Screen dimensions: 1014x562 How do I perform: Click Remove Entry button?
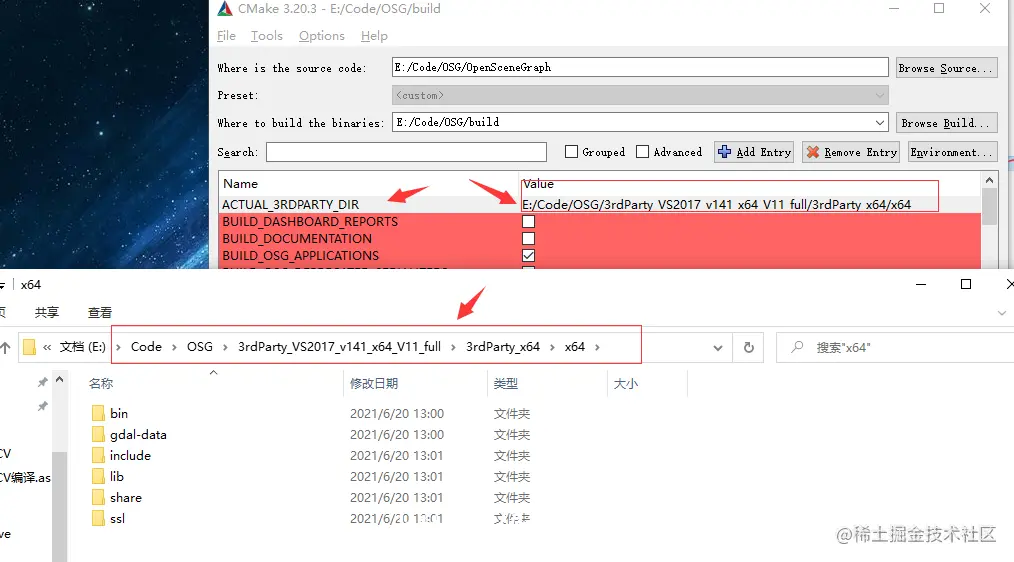851,152
